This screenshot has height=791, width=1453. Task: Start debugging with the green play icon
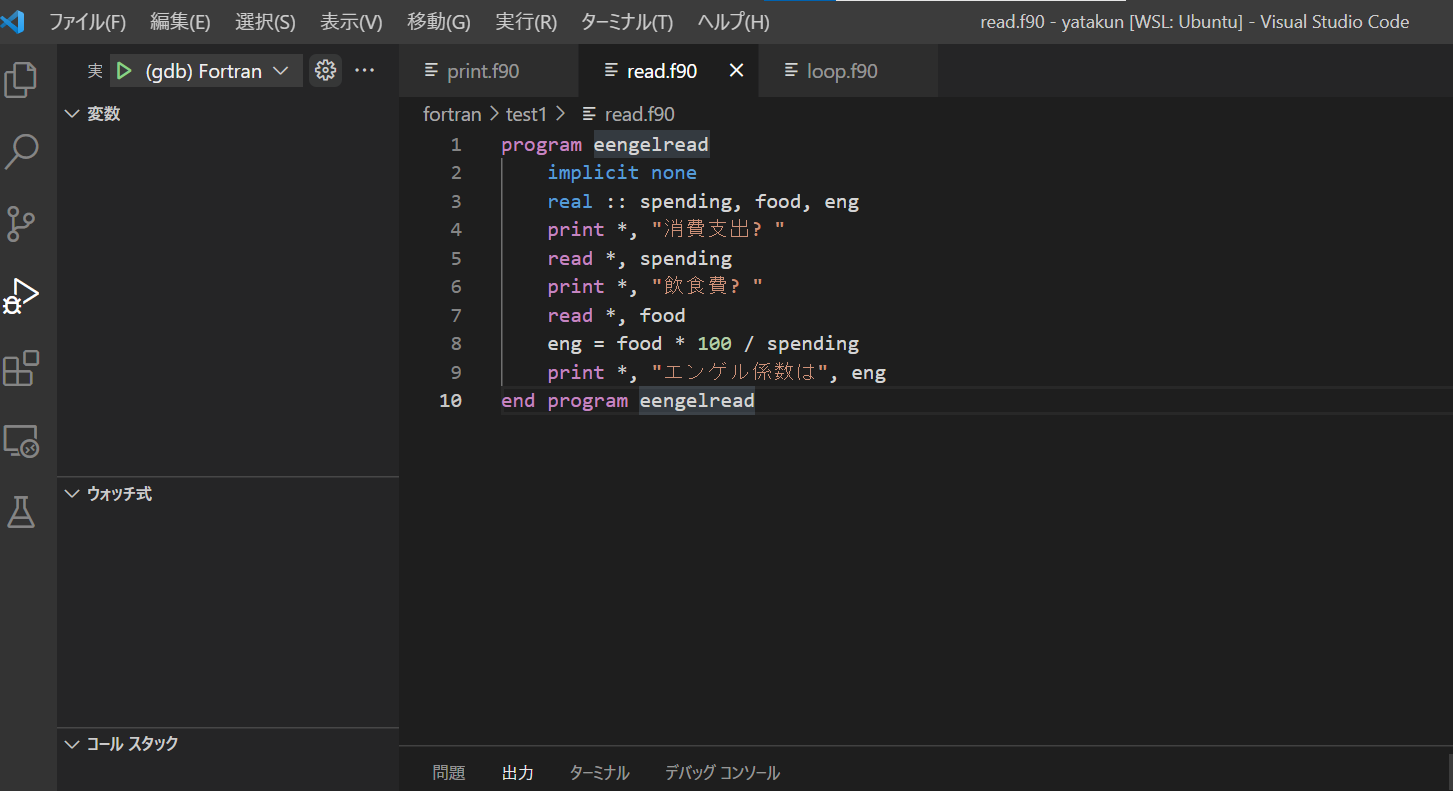[123, 71]
